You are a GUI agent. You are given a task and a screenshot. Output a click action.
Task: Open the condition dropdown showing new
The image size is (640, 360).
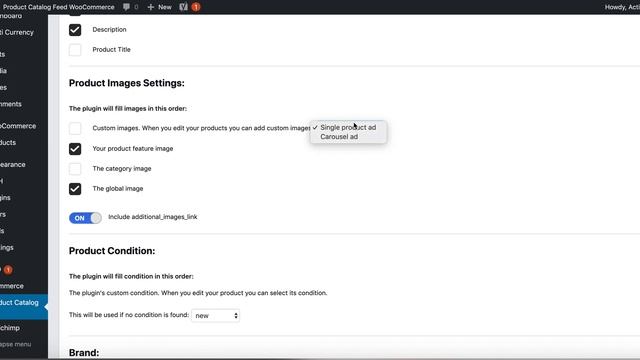coord(216,316)
